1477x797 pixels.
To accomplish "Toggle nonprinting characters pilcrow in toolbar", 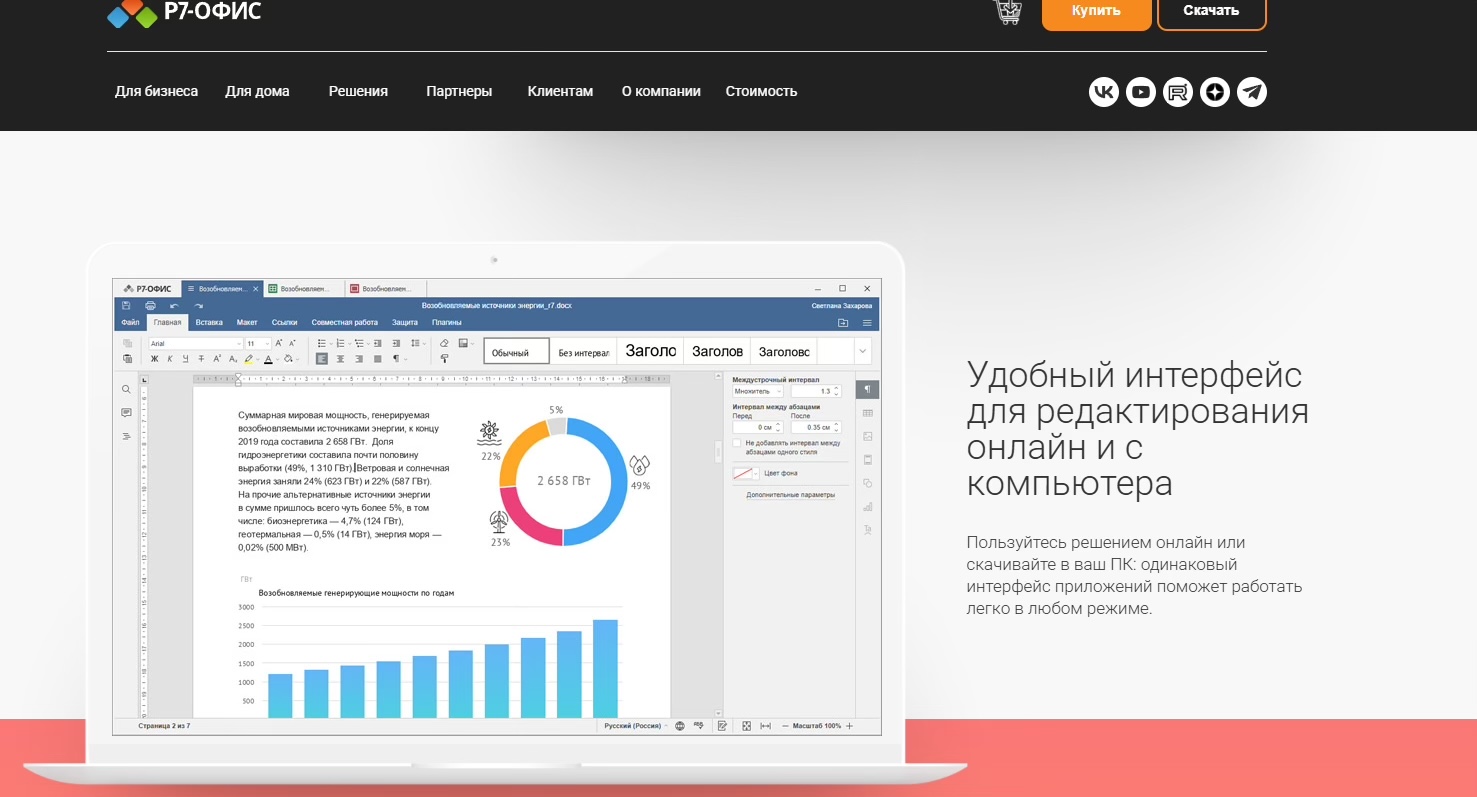I will tap(397, 358).
